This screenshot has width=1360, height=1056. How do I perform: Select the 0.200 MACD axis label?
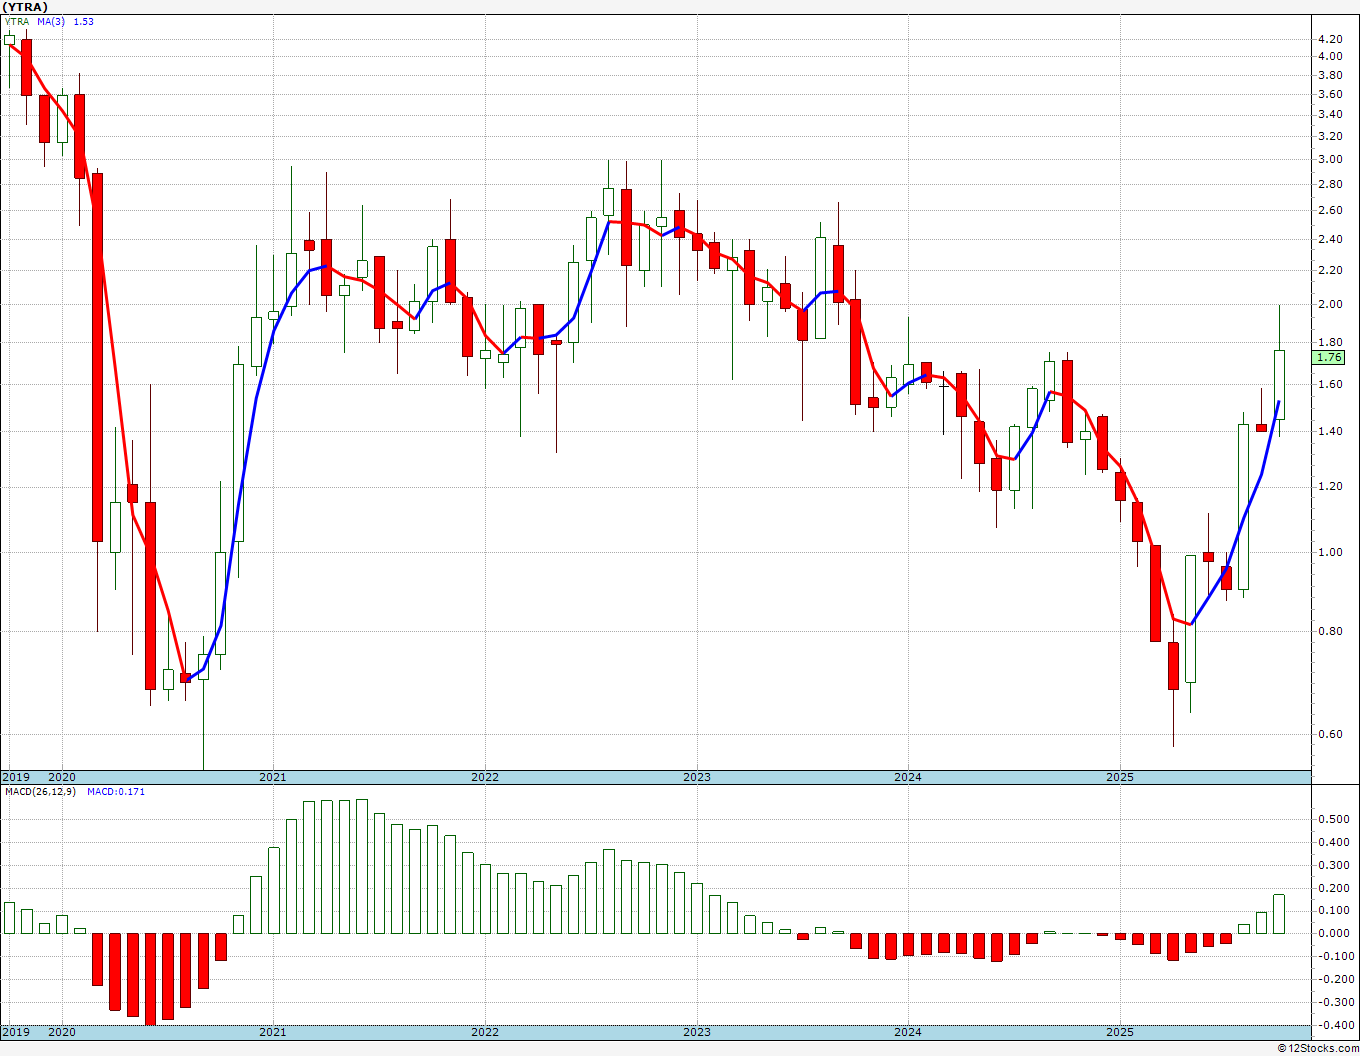pos(1333,888)
